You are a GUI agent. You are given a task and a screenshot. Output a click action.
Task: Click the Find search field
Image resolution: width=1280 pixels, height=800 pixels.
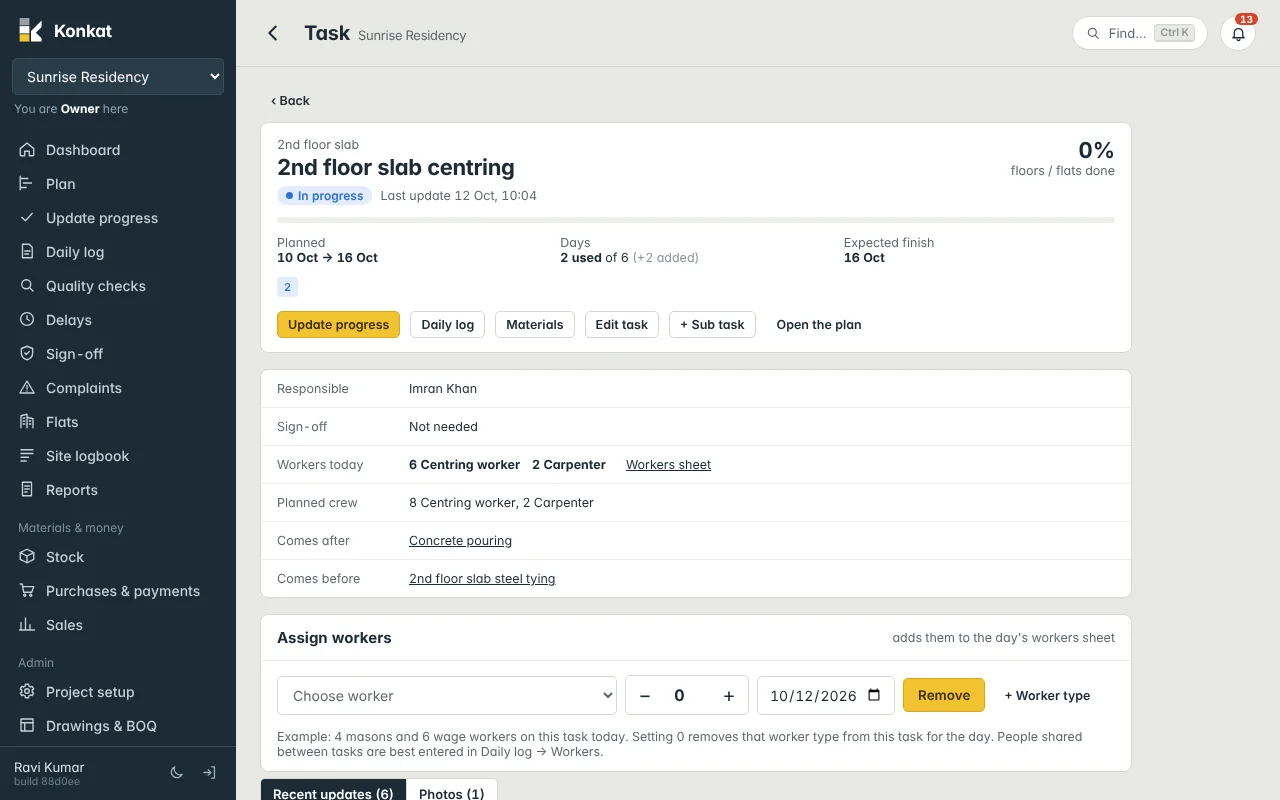pyautogui.click(x=1140, y=33)
